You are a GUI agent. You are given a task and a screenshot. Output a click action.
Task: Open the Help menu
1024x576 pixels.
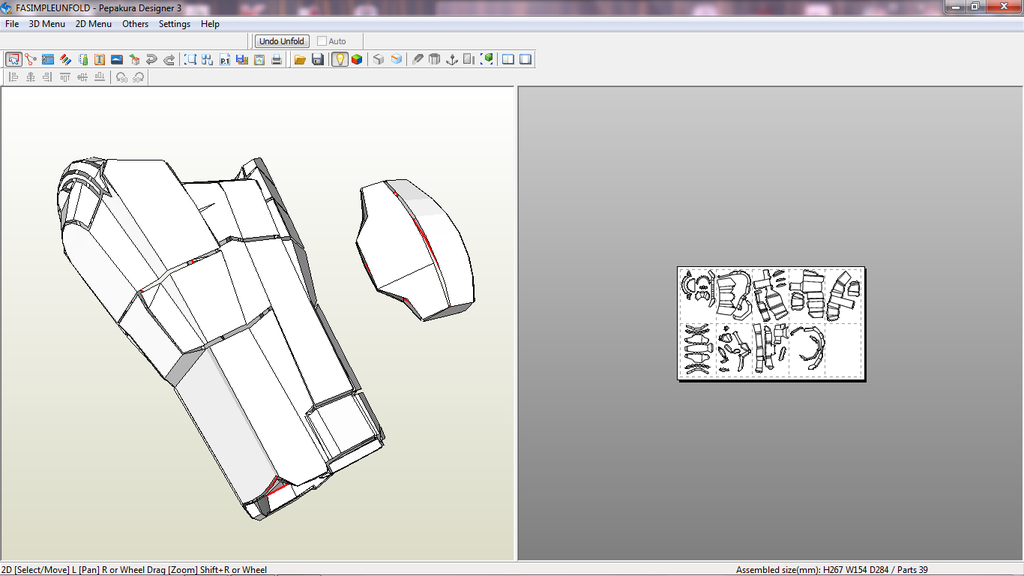210,24
